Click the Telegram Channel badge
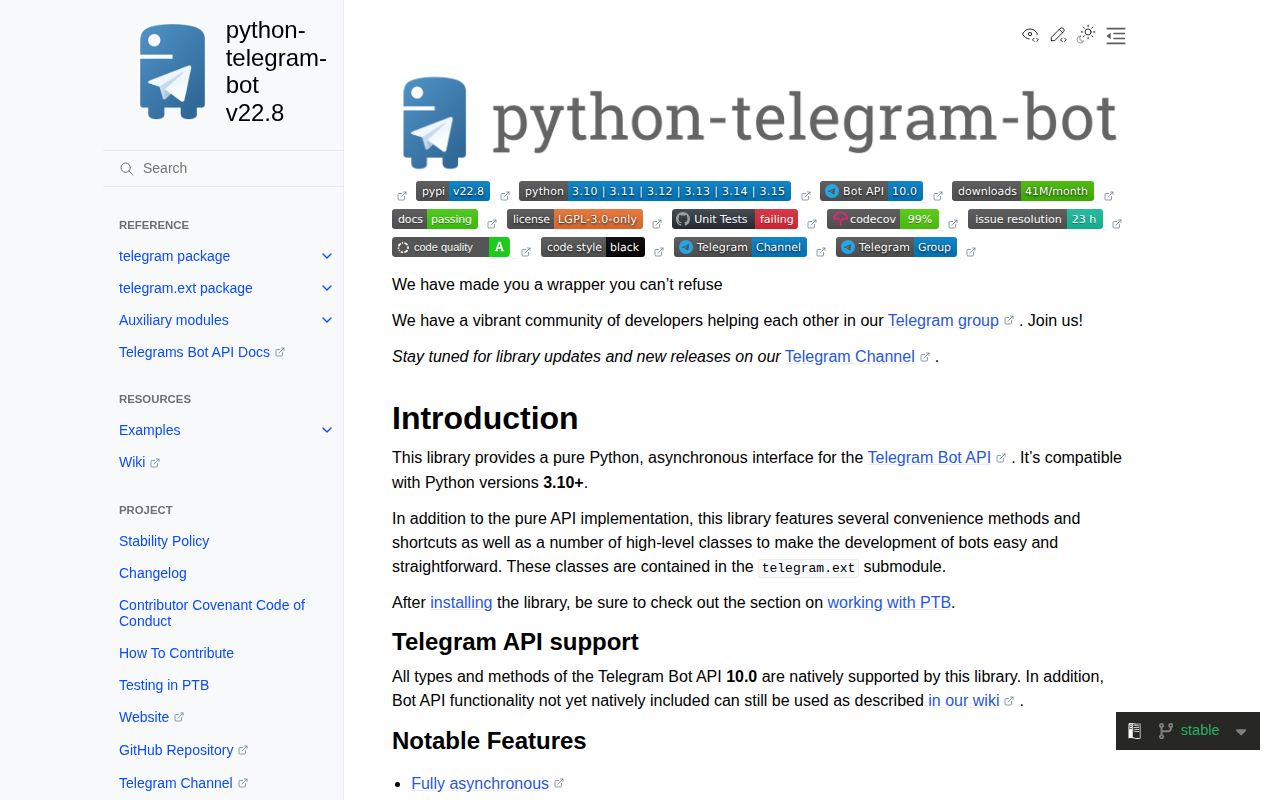 coord(741,247)
